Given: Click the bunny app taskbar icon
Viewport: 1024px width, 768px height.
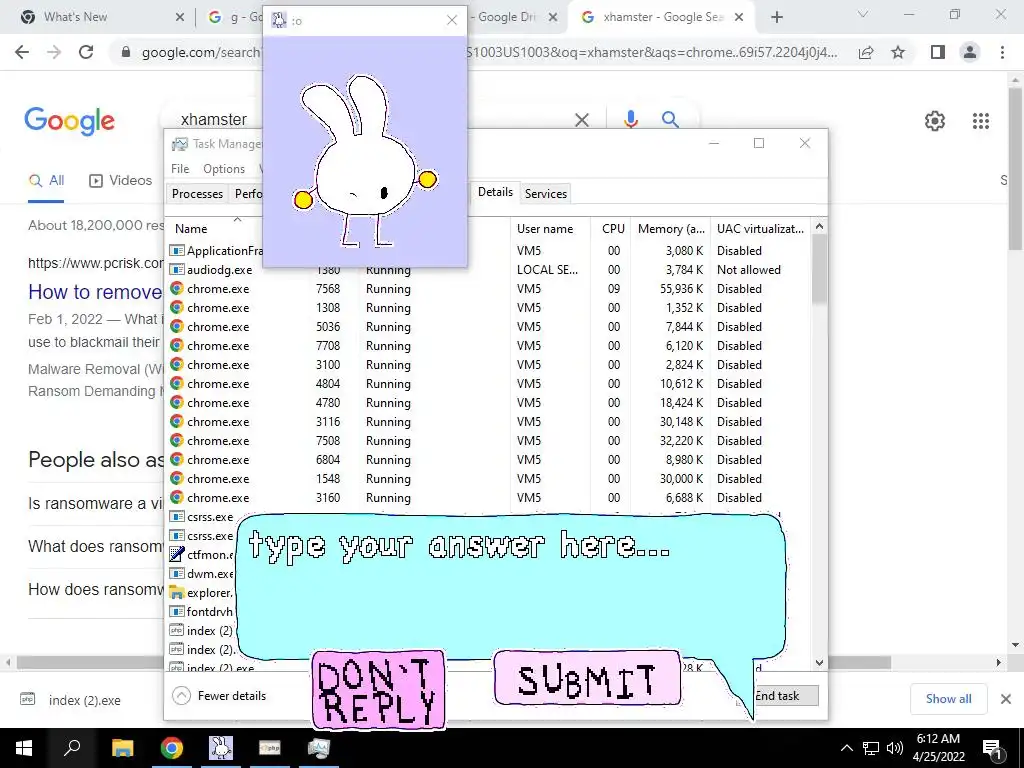Looking at the screenshot, I should [x=221, y=748].
